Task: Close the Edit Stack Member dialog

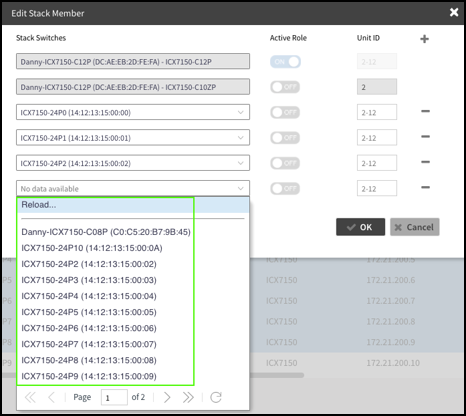Action: pos(454,12)
